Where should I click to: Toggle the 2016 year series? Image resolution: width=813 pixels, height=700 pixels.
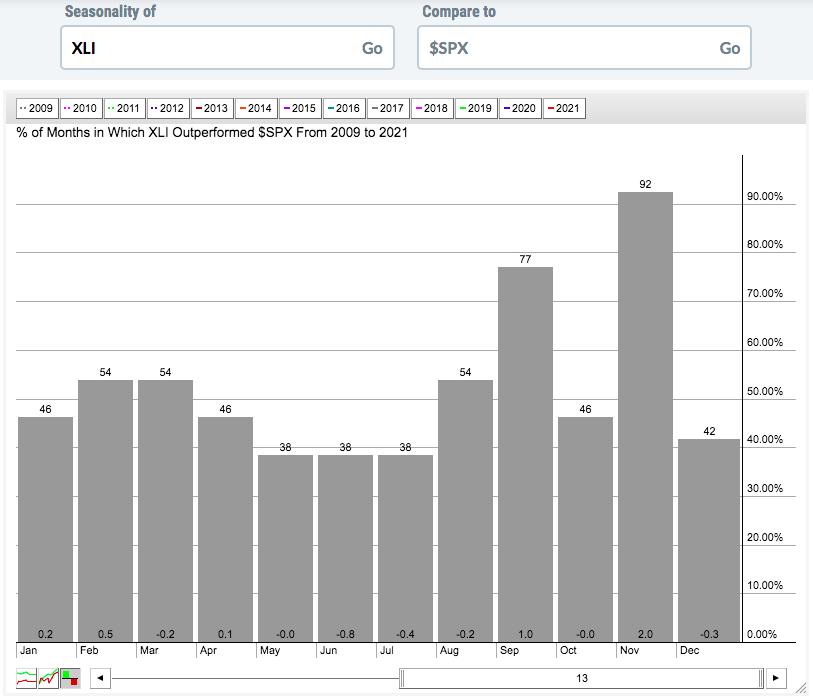(x=343, y=108)
